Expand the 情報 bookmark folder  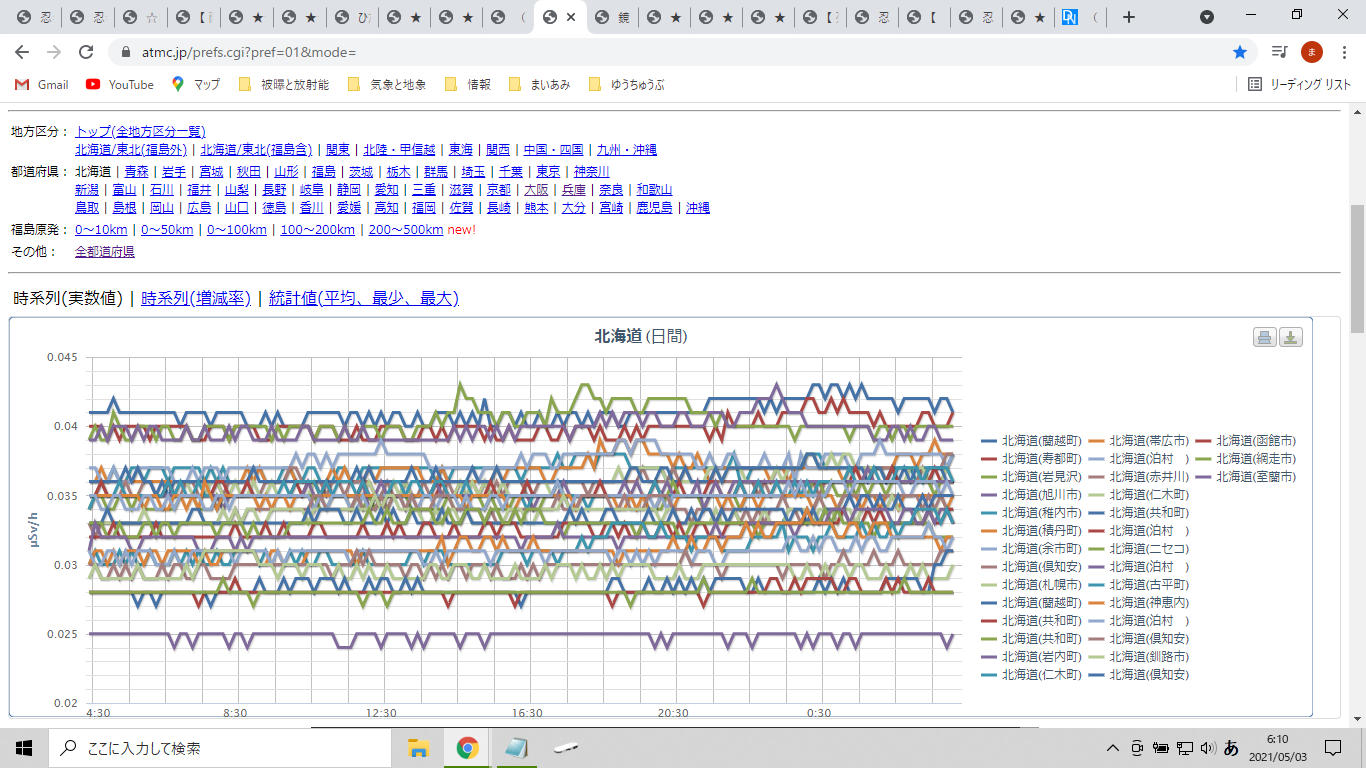[x=467, y=85]
